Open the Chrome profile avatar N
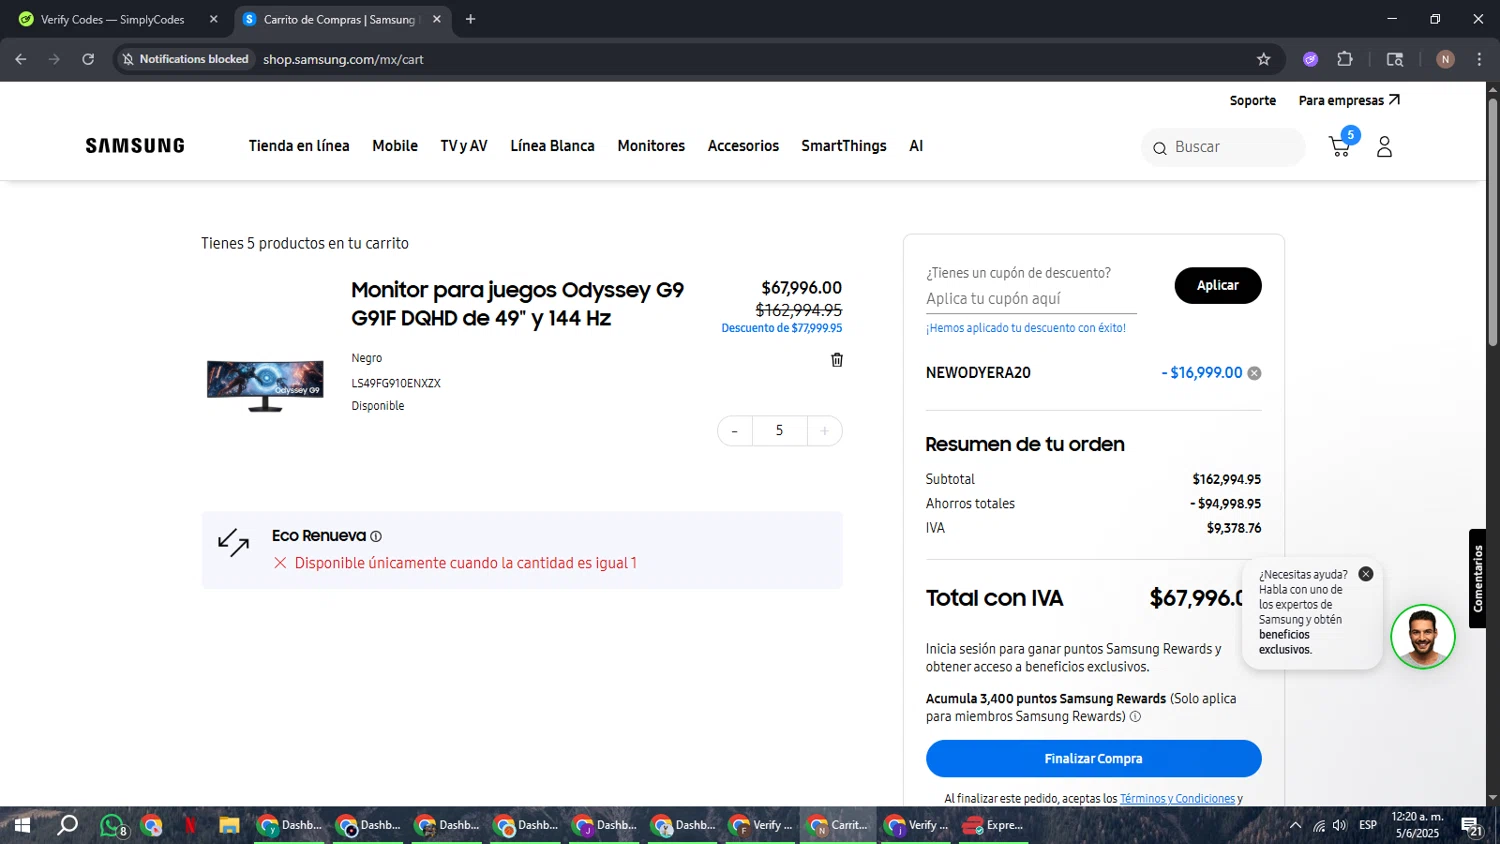The width and height of the screenshot is (1500, 844). [1445, 59]
